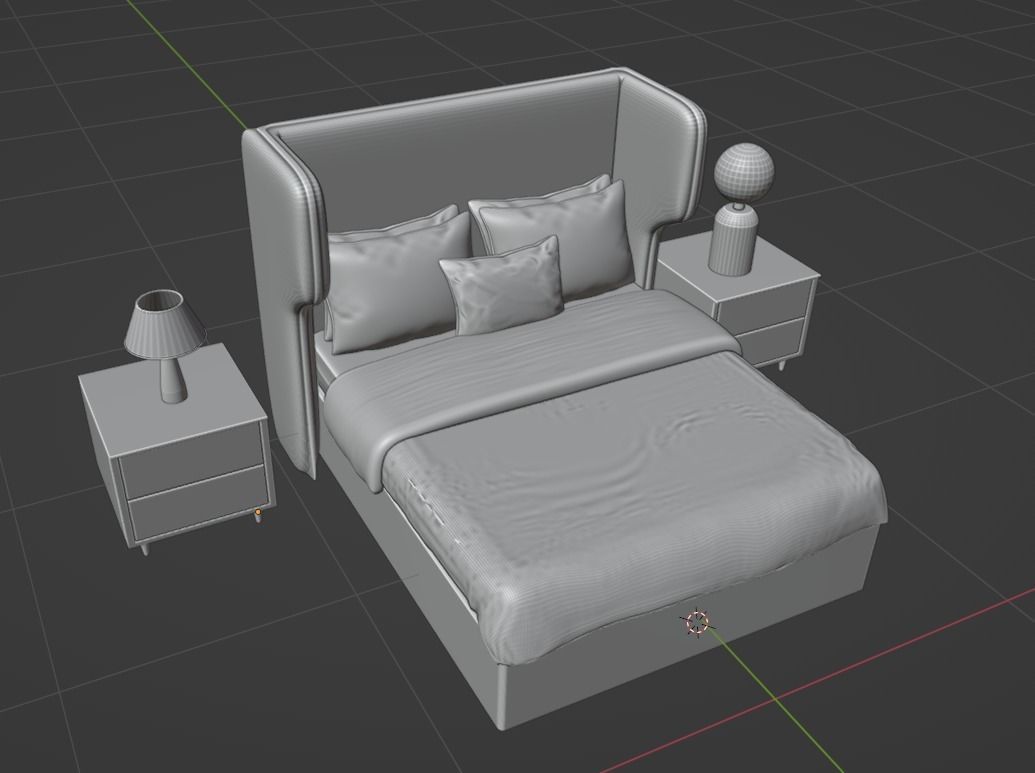Select the top drawer of left nightstand
The height and width of the screenshot is (773, 1035).
tap(193, 459)
